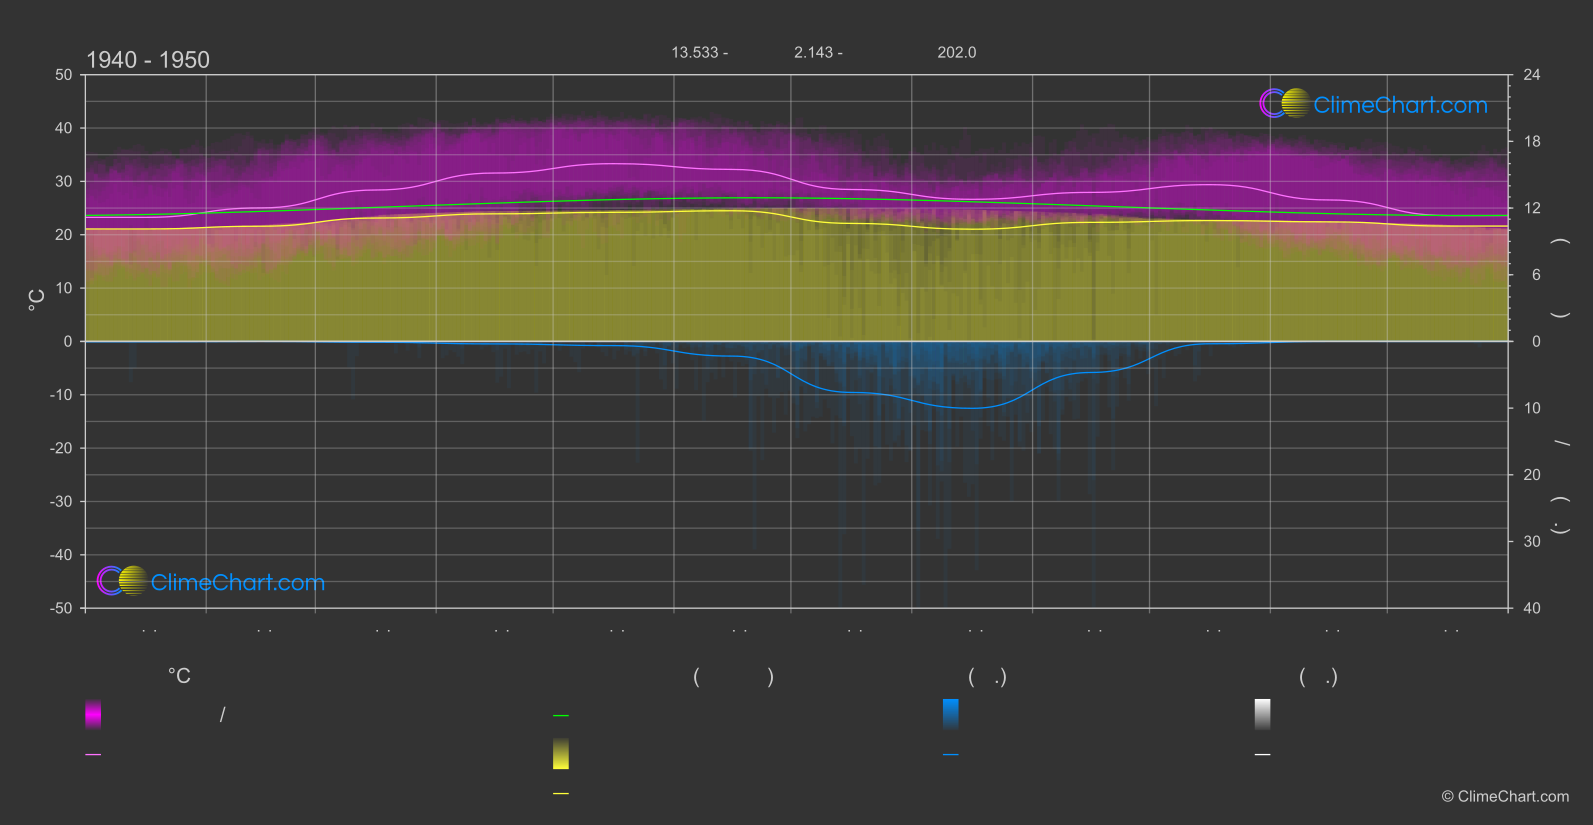Click the 50 label on the left axis

point(64,75)
